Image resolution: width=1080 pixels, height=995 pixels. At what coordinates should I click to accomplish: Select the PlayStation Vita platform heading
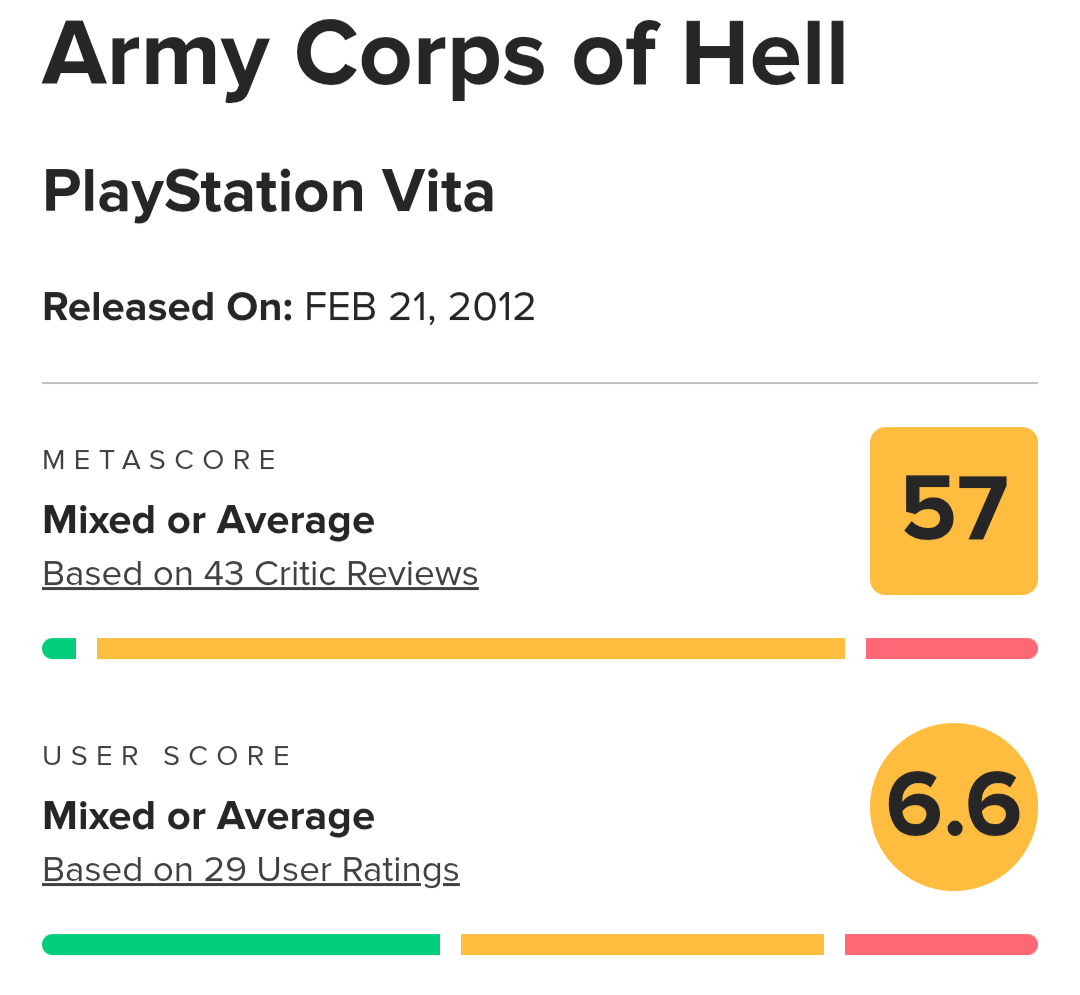point(268,191)
